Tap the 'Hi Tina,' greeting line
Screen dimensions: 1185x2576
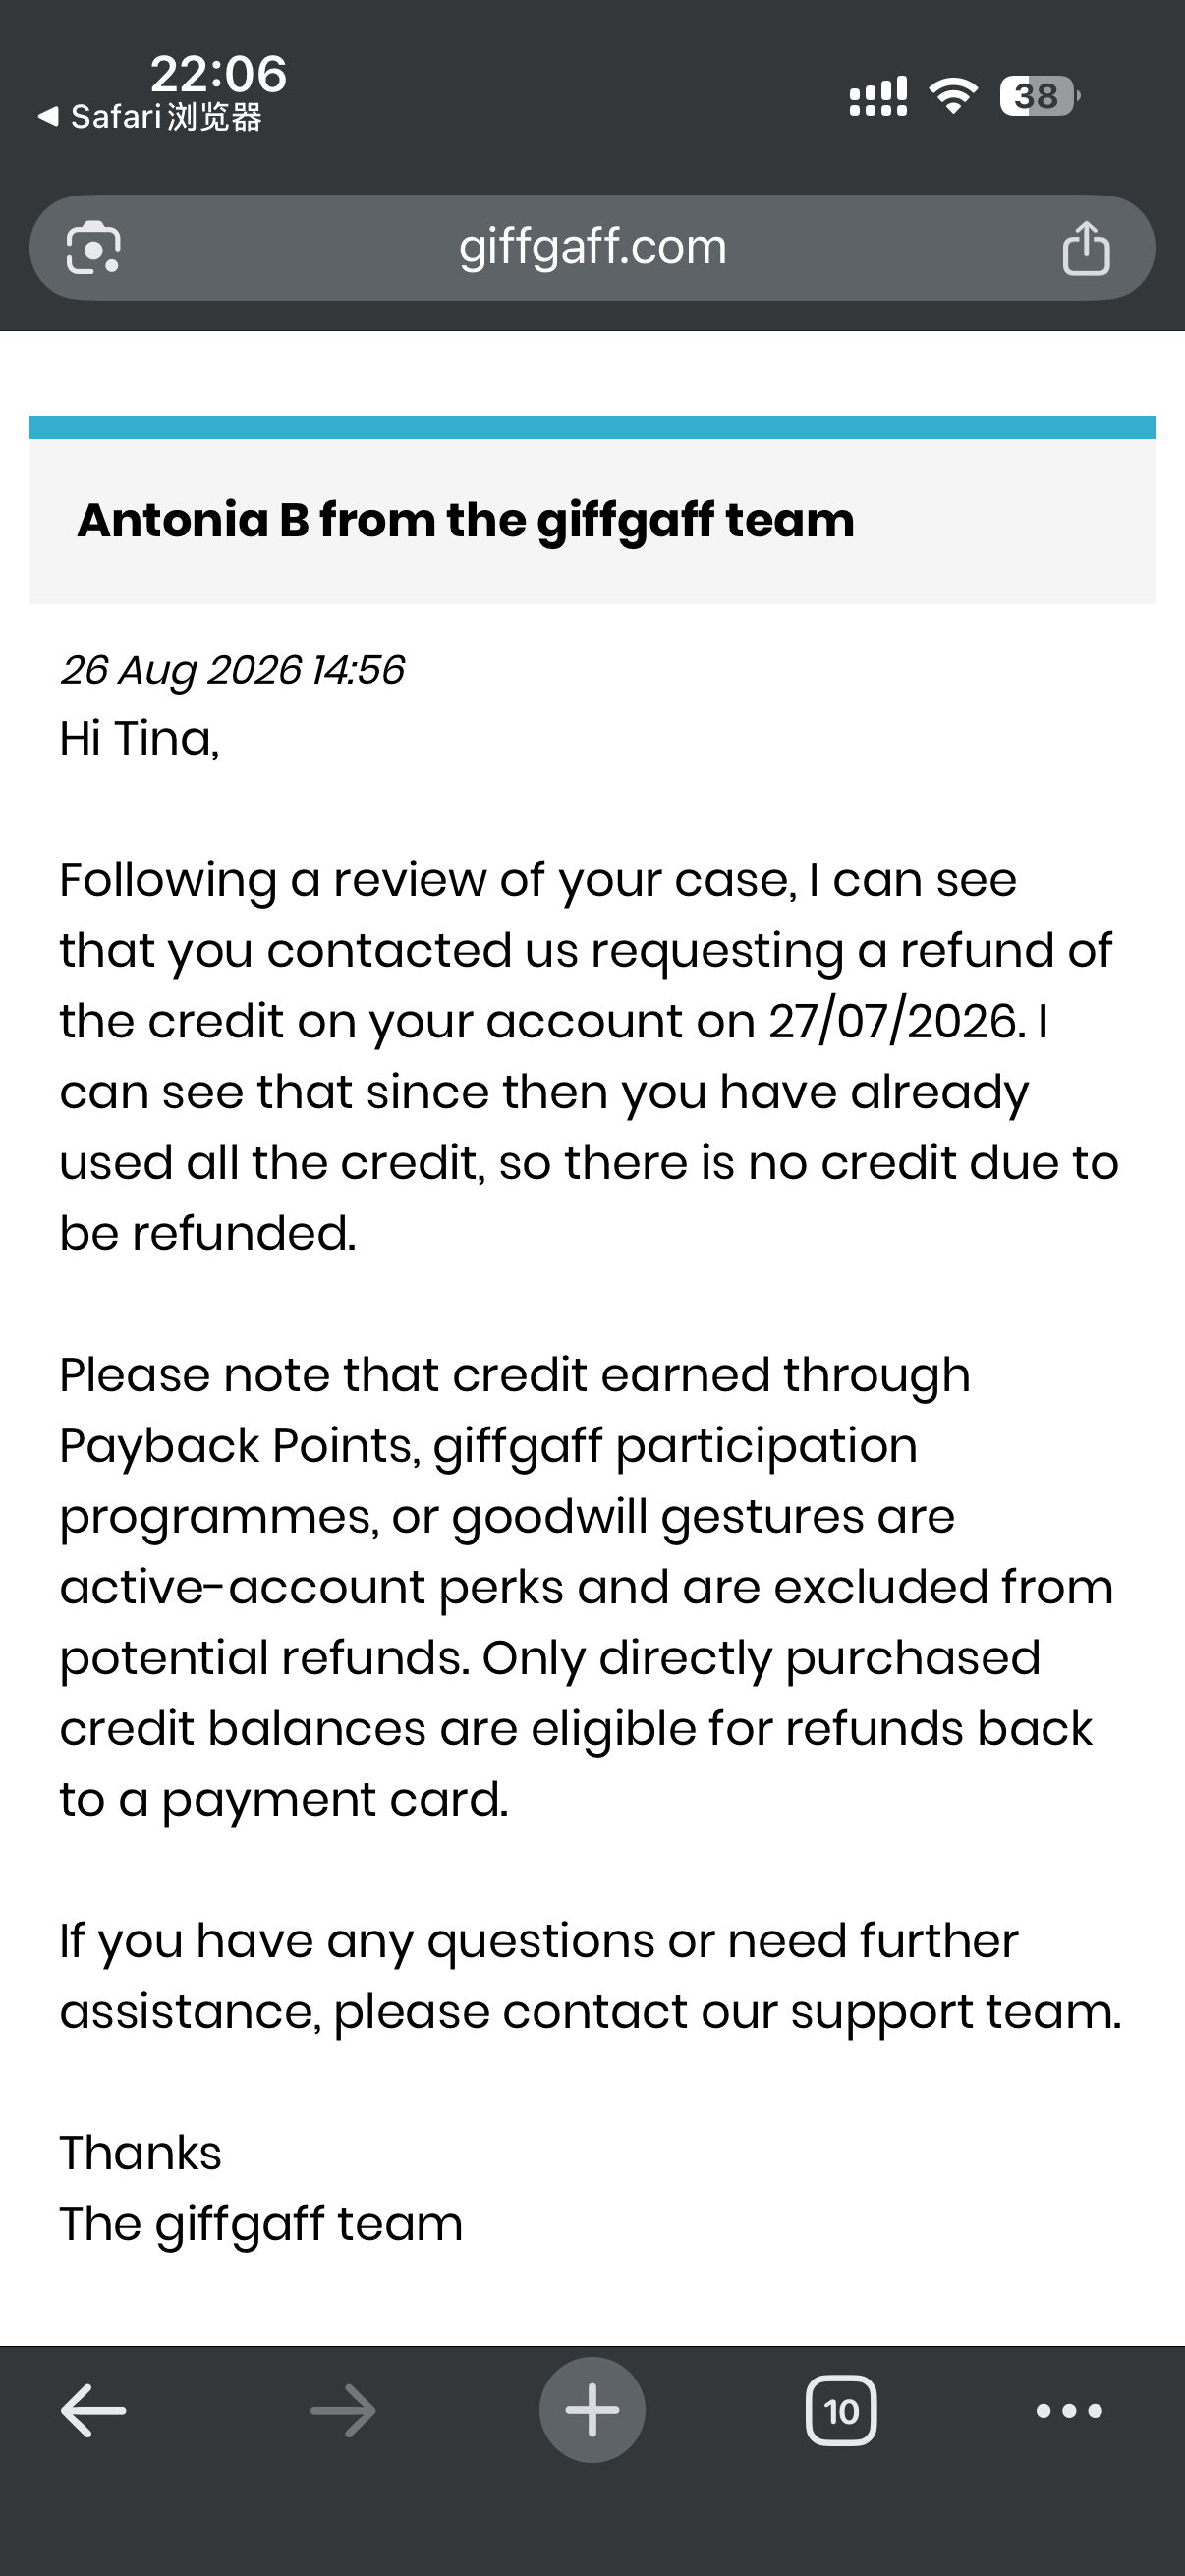(x=139, y=739)
